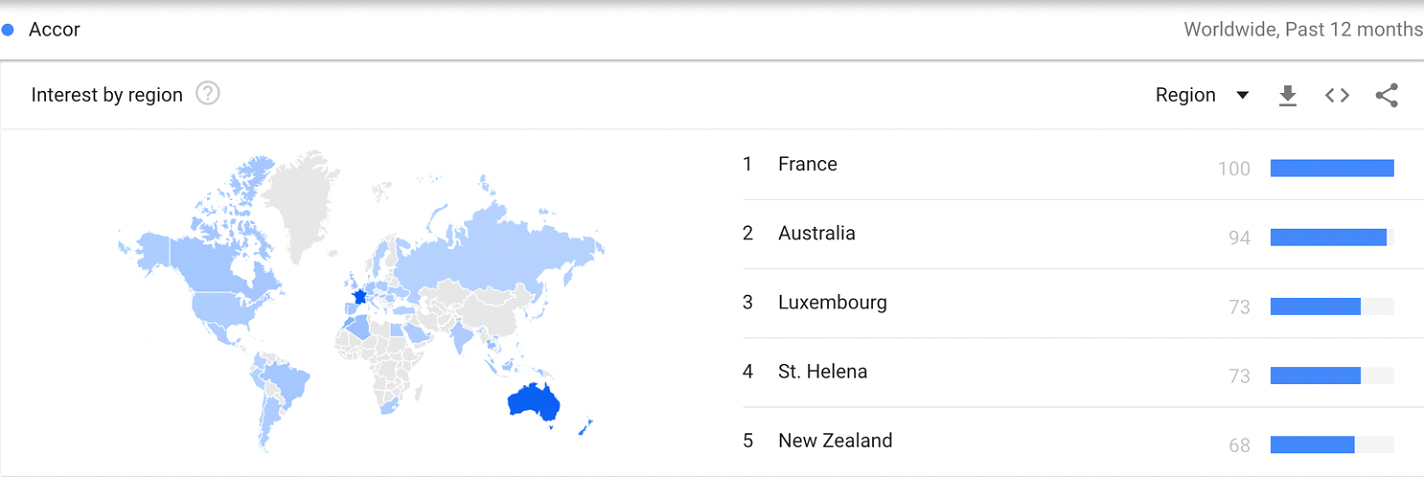
Task: Click the New Zealand interest bar
Action: [1312, 444]
